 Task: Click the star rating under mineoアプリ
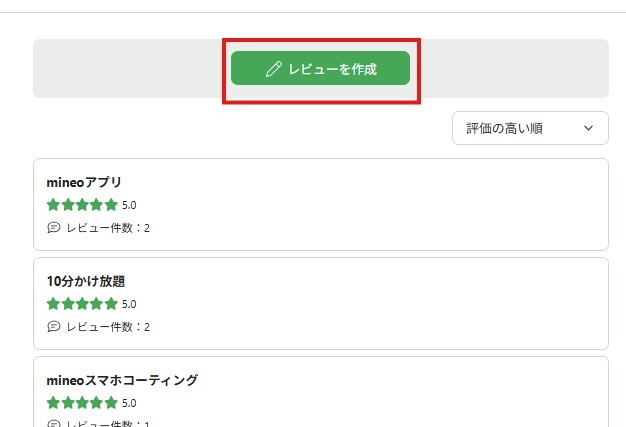(x=82, y=205)
